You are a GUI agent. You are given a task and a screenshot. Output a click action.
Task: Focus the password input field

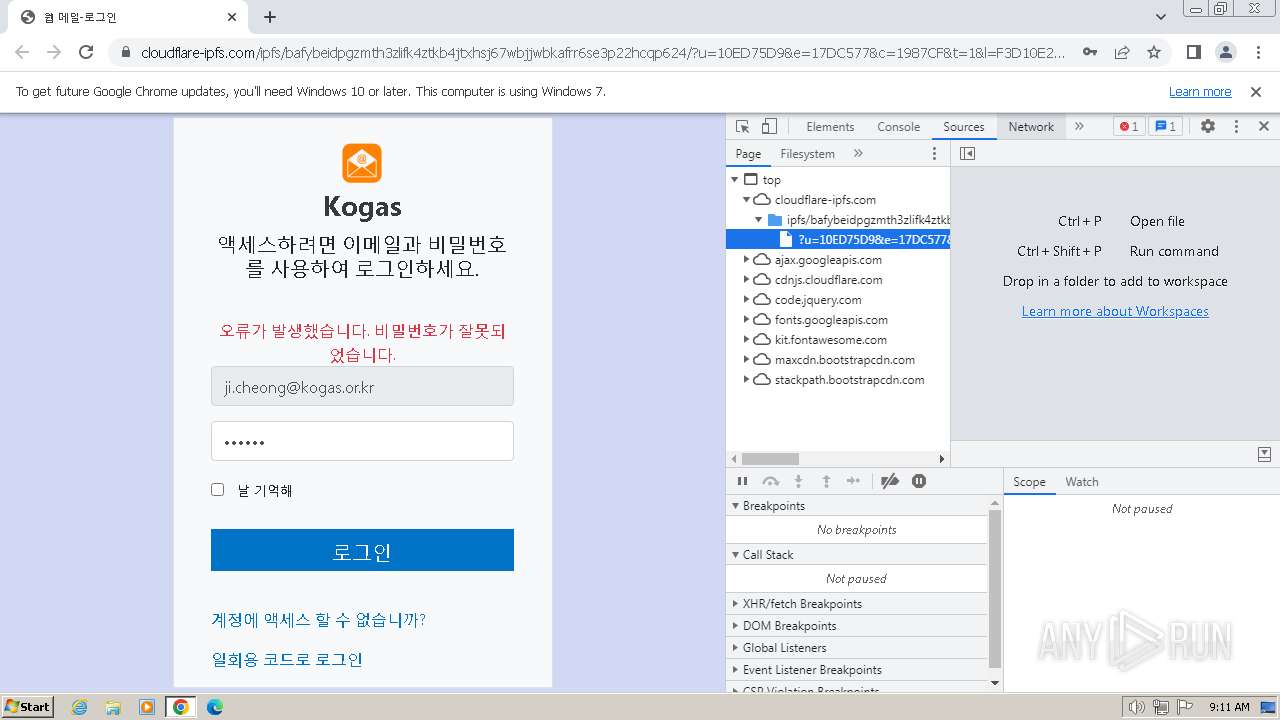point(362,441)
